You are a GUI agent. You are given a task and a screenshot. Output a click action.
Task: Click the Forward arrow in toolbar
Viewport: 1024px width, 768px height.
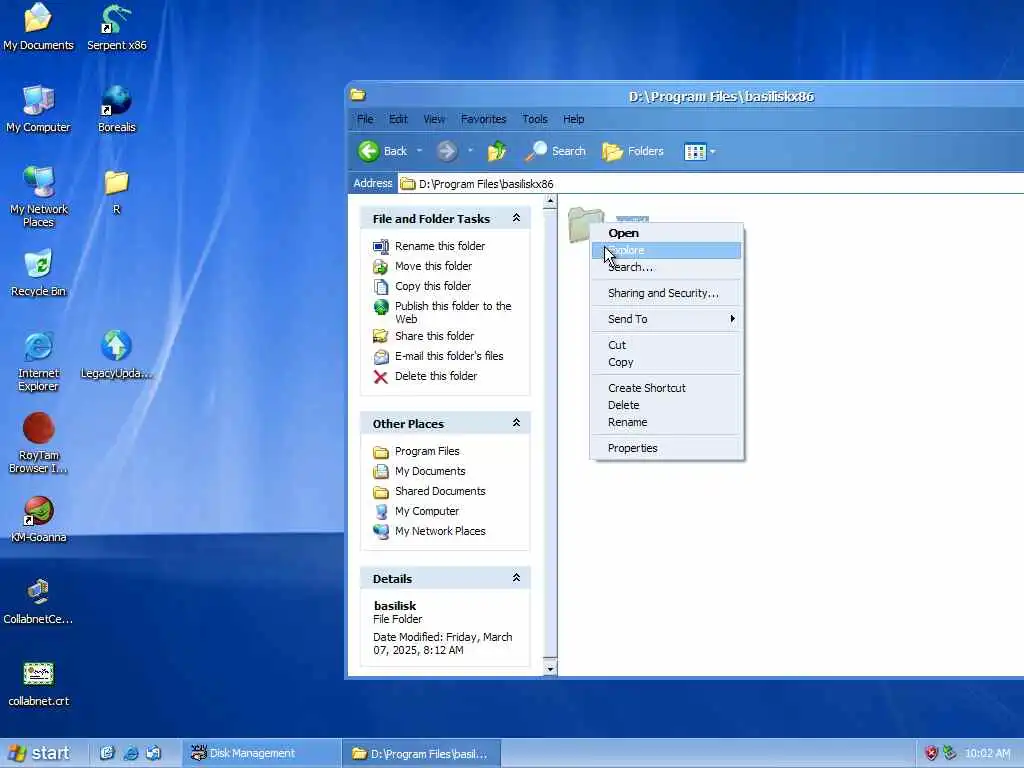click(x=447, y=151)
